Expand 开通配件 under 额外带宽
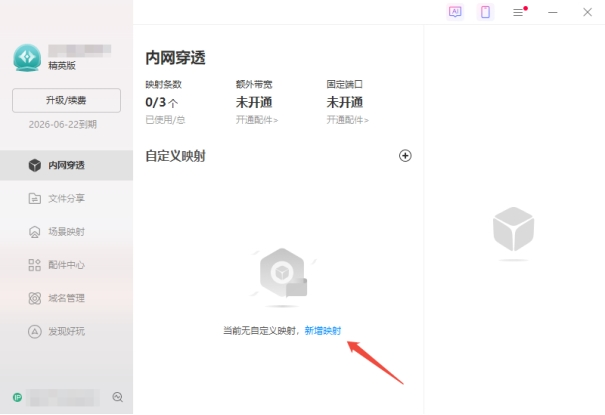 point(257,120)
